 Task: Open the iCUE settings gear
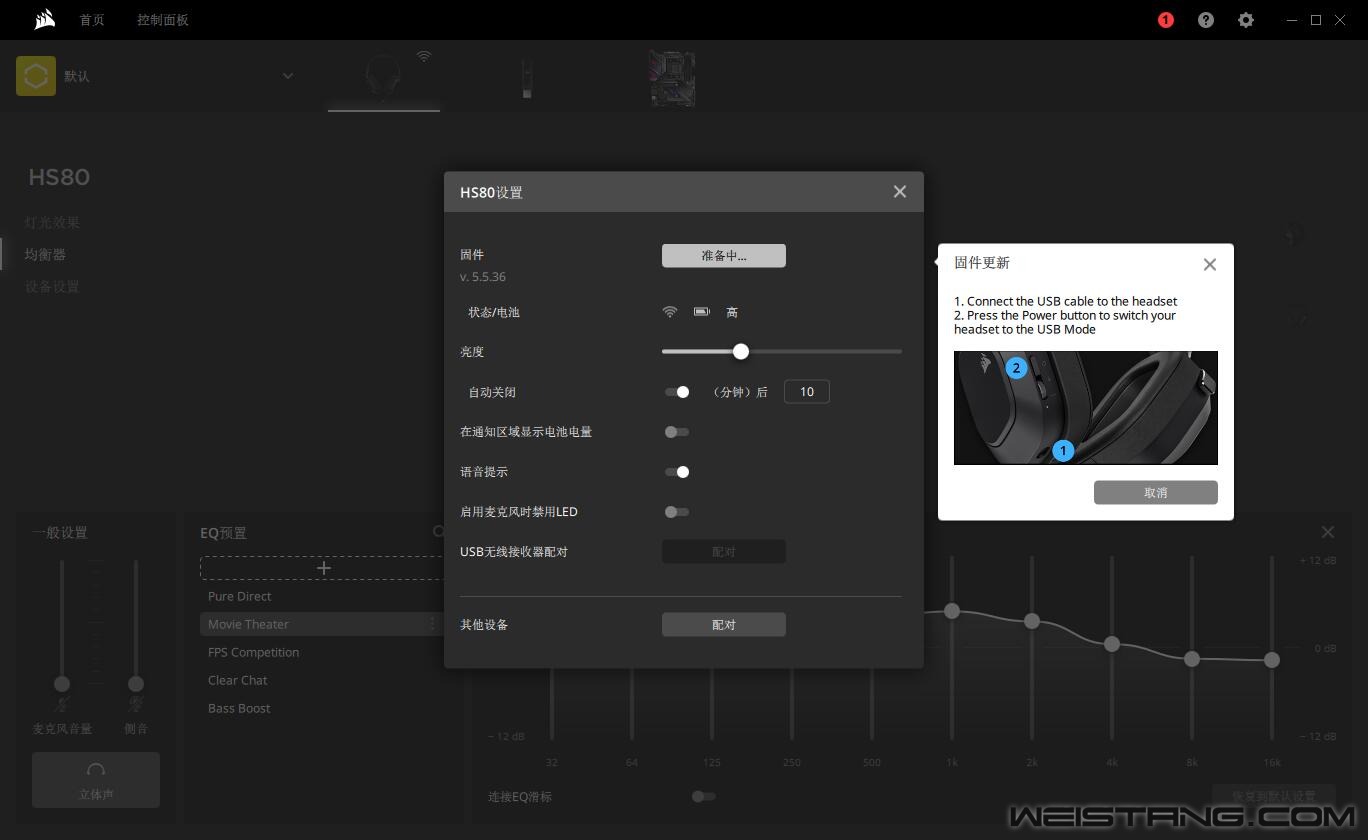click(1246, 20)
